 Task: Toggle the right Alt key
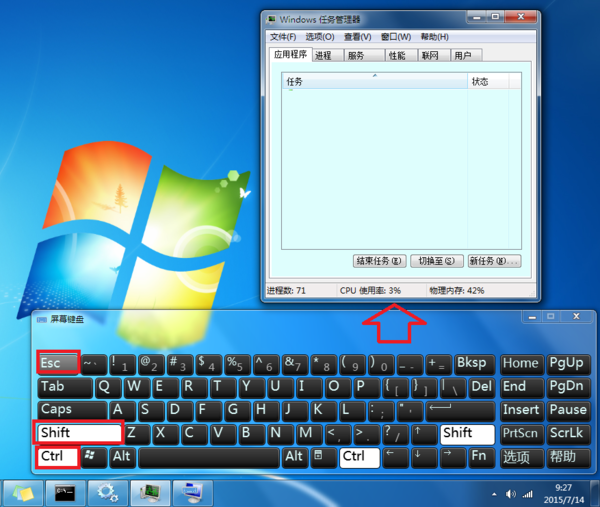point(294,457)
